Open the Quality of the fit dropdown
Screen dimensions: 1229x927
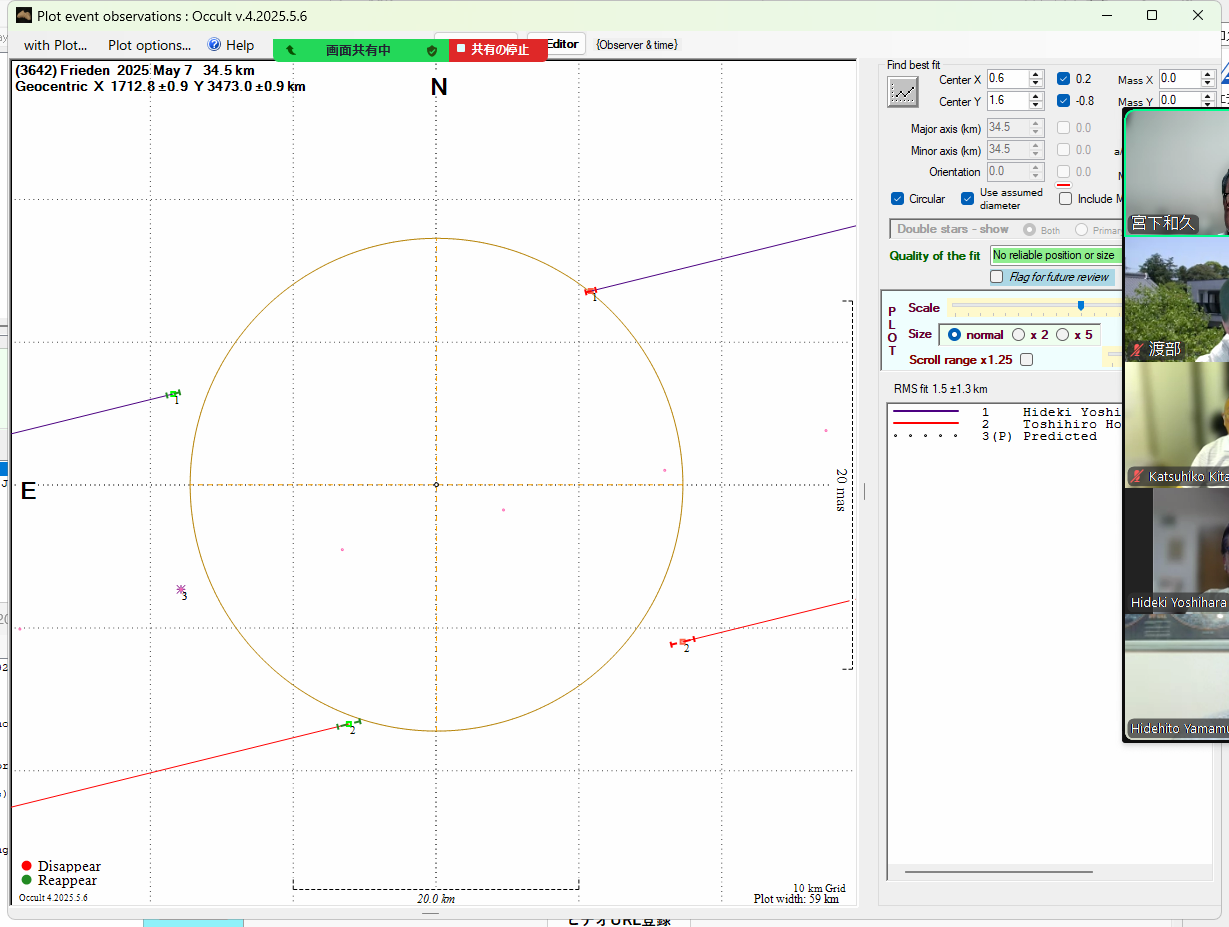pyautogui.click(x=1055, y=256)
